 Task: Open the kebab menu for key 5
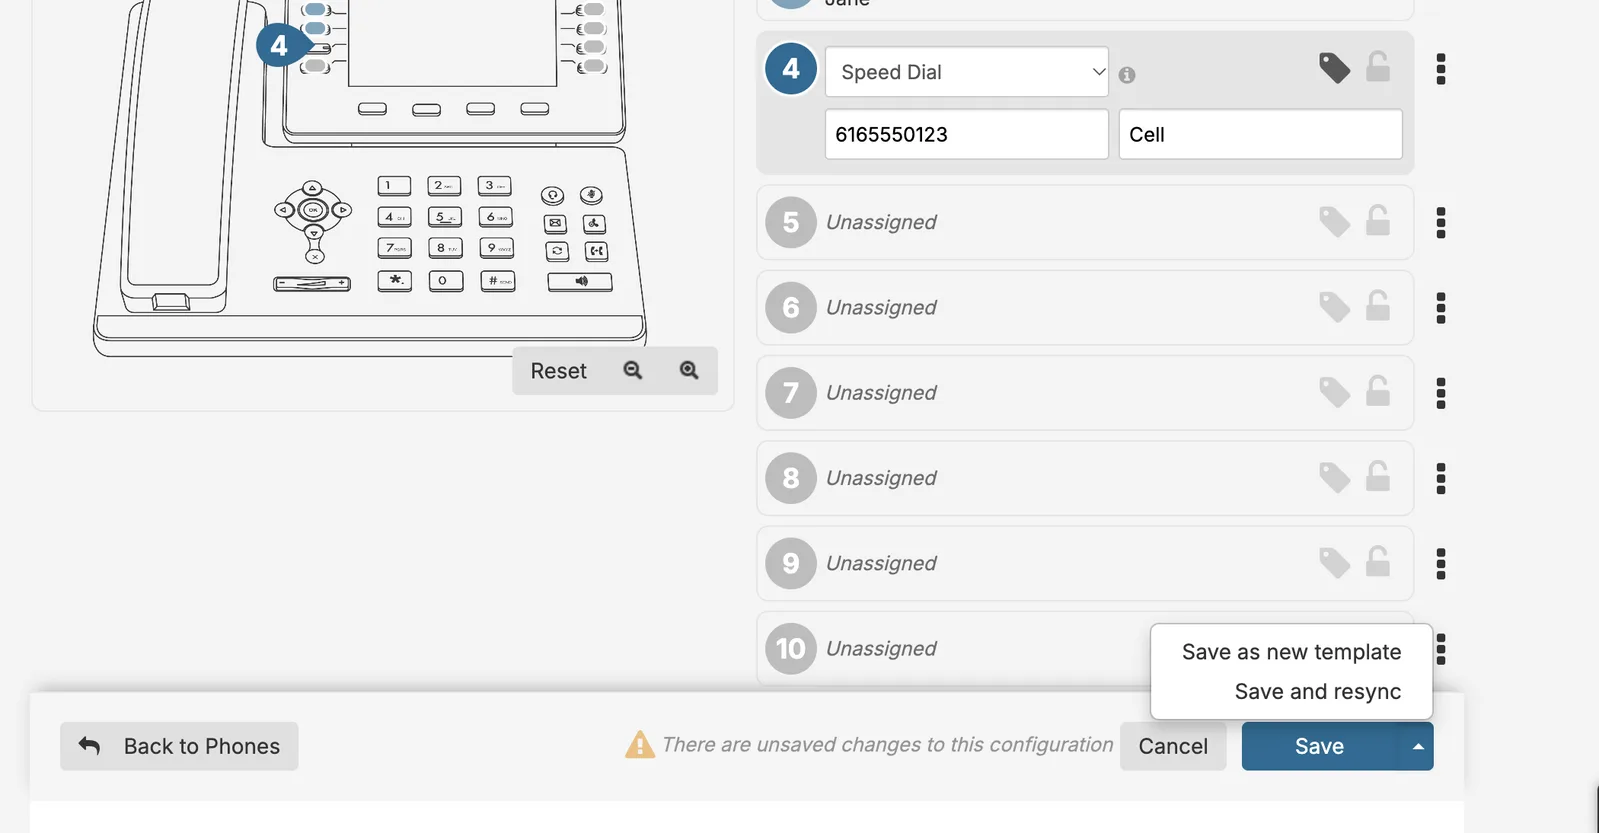(1441, 223)
